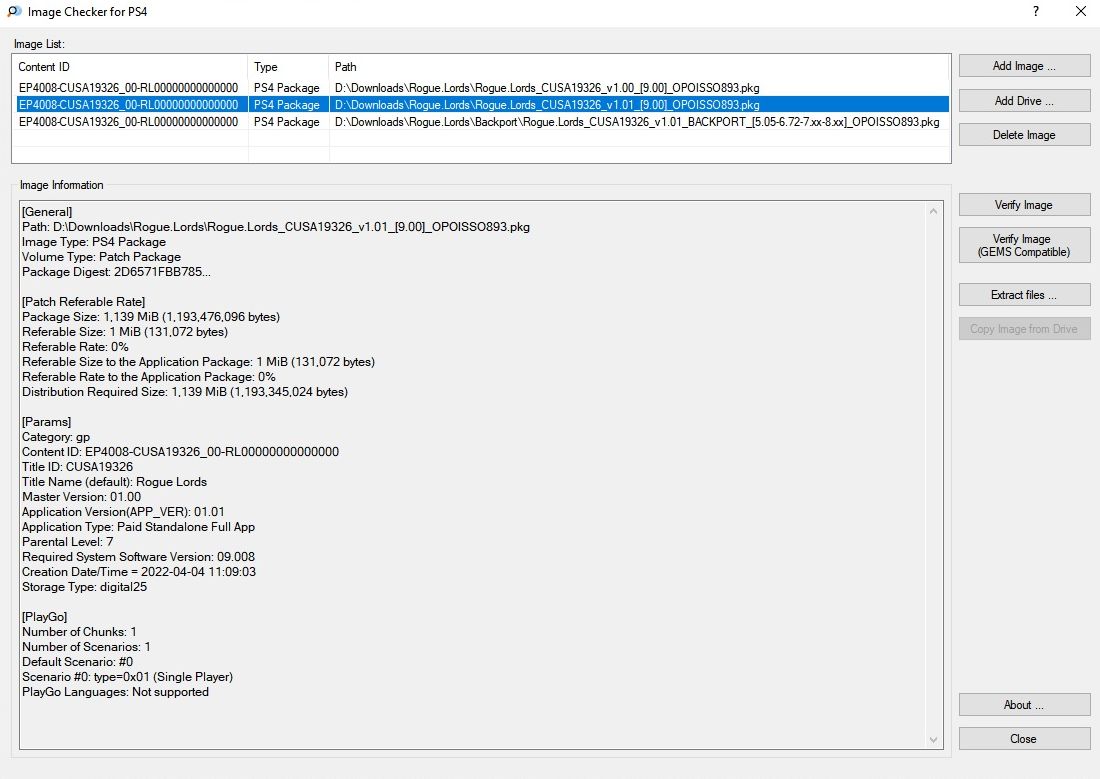Click the [General] section heading text
This screenshot has height=779, width=1100.
point(47,212)
